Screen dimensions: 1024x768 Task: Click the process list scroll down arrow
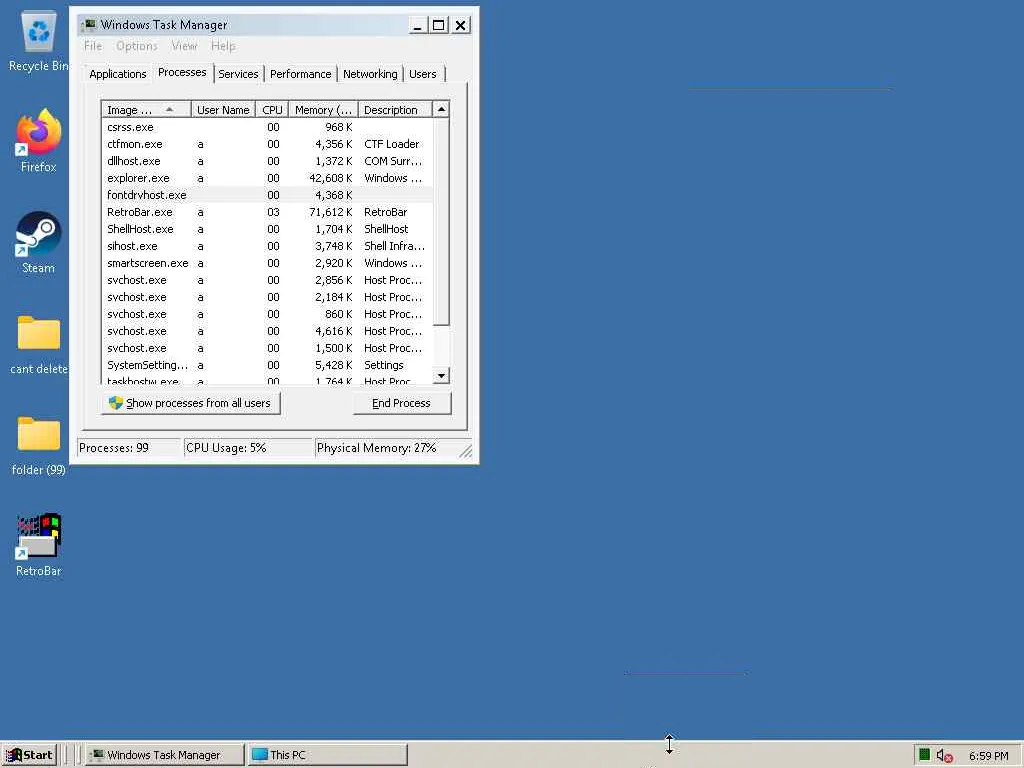441,376
